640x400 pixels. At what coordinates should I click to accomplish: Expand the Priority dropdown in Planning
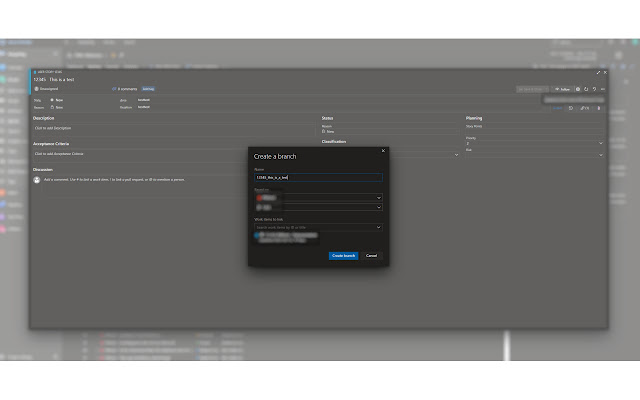(600, 143)
